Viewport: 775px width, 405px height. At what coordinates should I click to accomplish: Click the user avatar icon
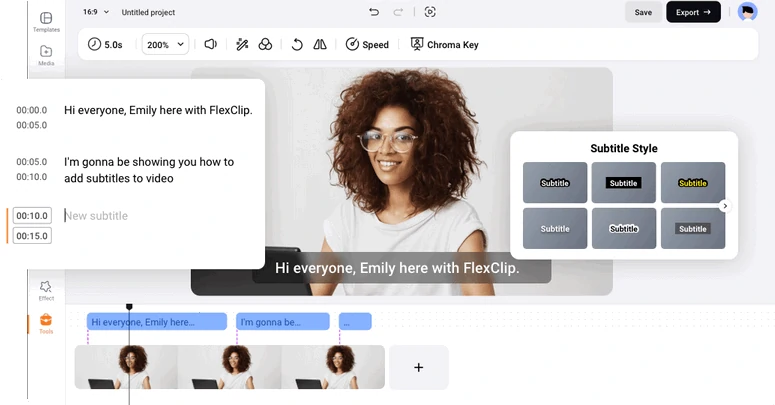[747, 12]
